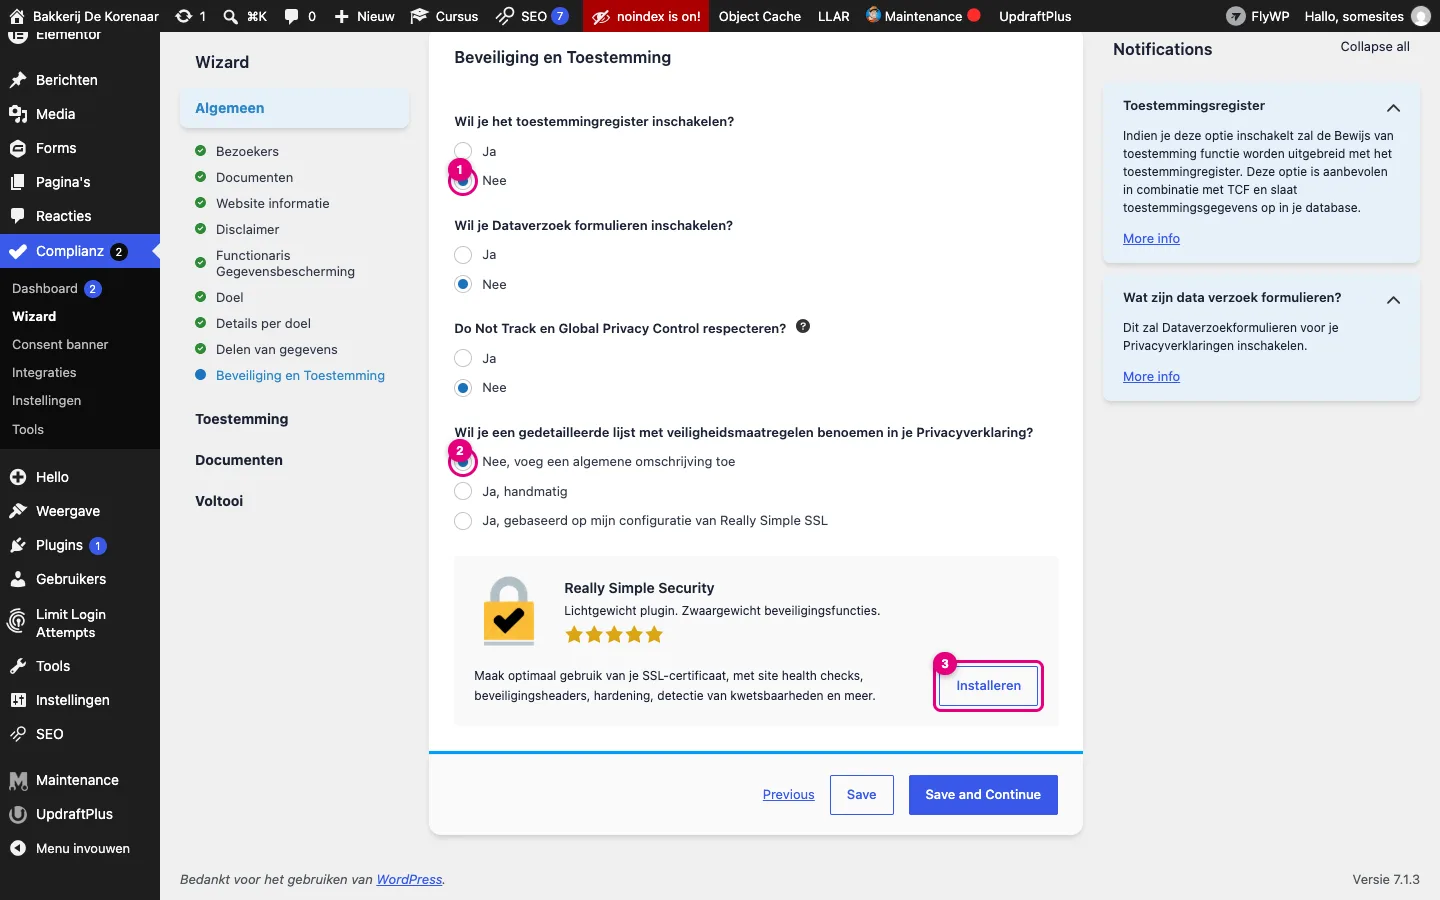Open the 'Delen van gegevens' wizard step

[x=277, y=349]
